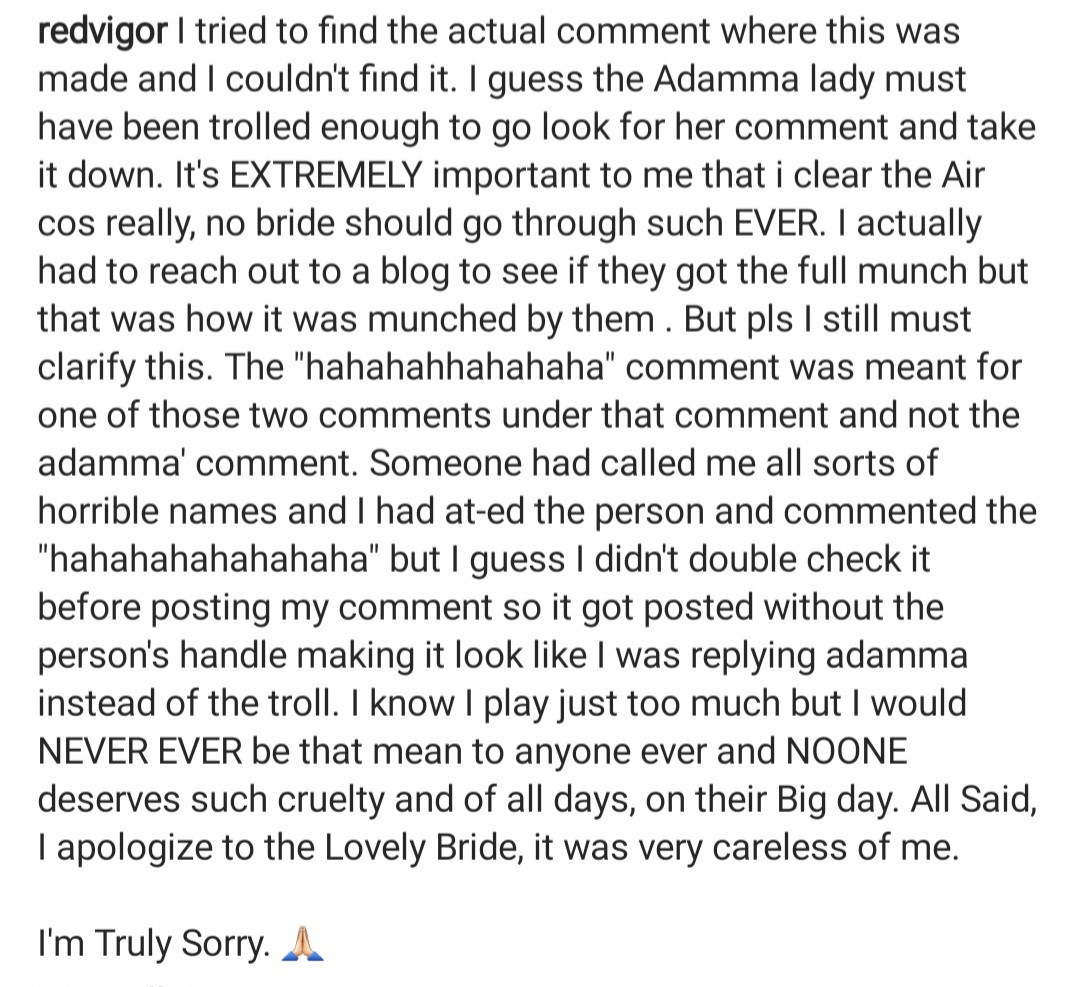Click the praying hands emoji
This screenshot has width=1080, height=987.
coord(304,942)
